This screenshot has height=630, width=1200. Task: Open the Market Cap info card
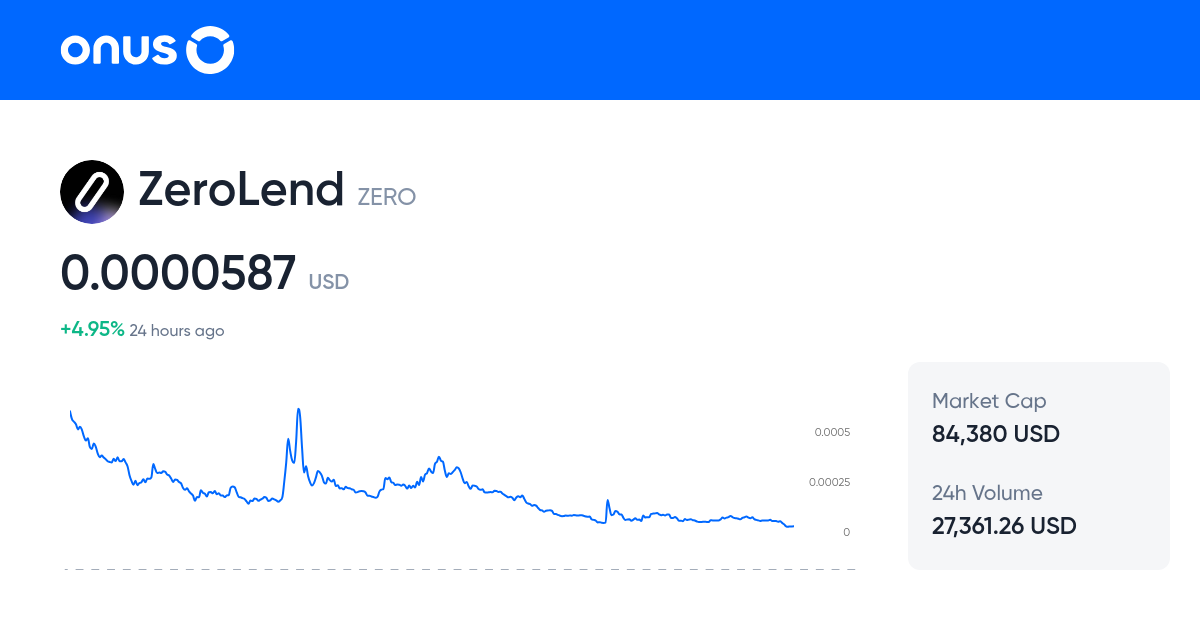tap(1038, 465)
